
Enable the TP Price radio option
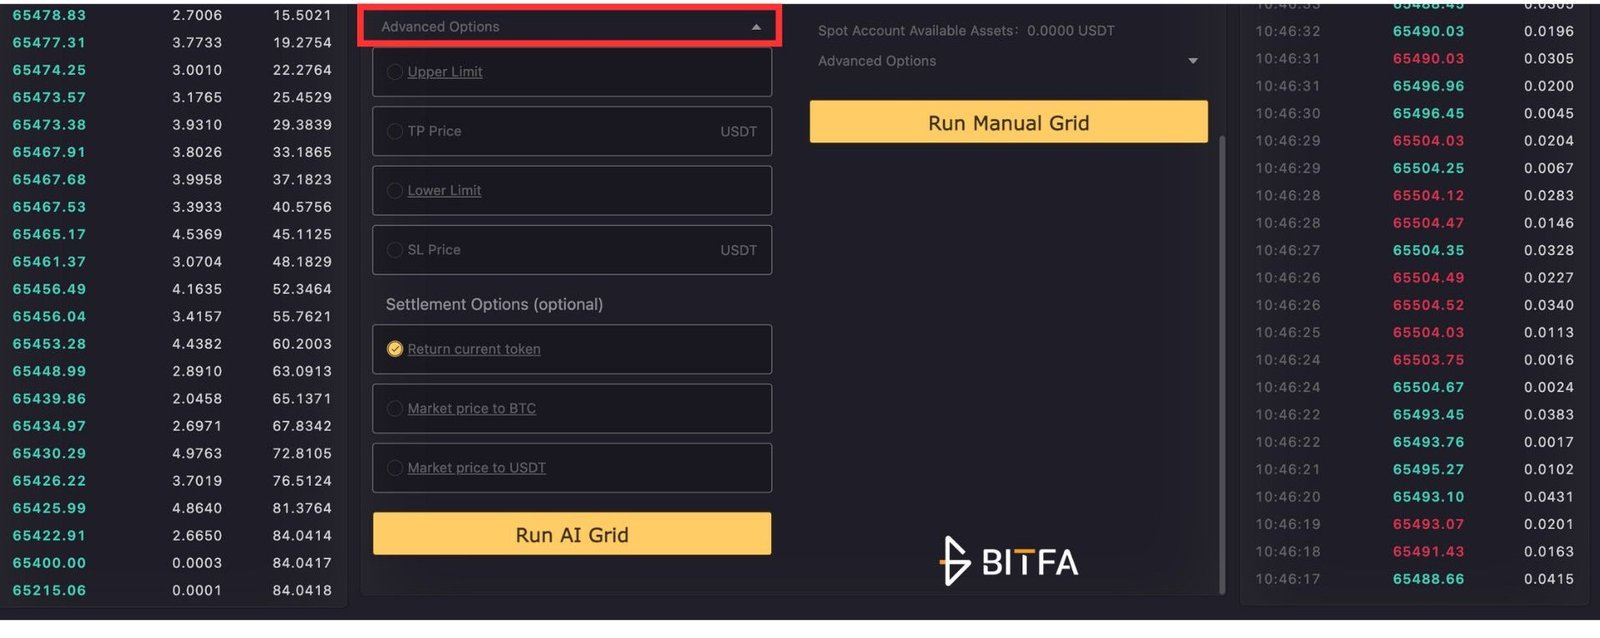[395, 131]
